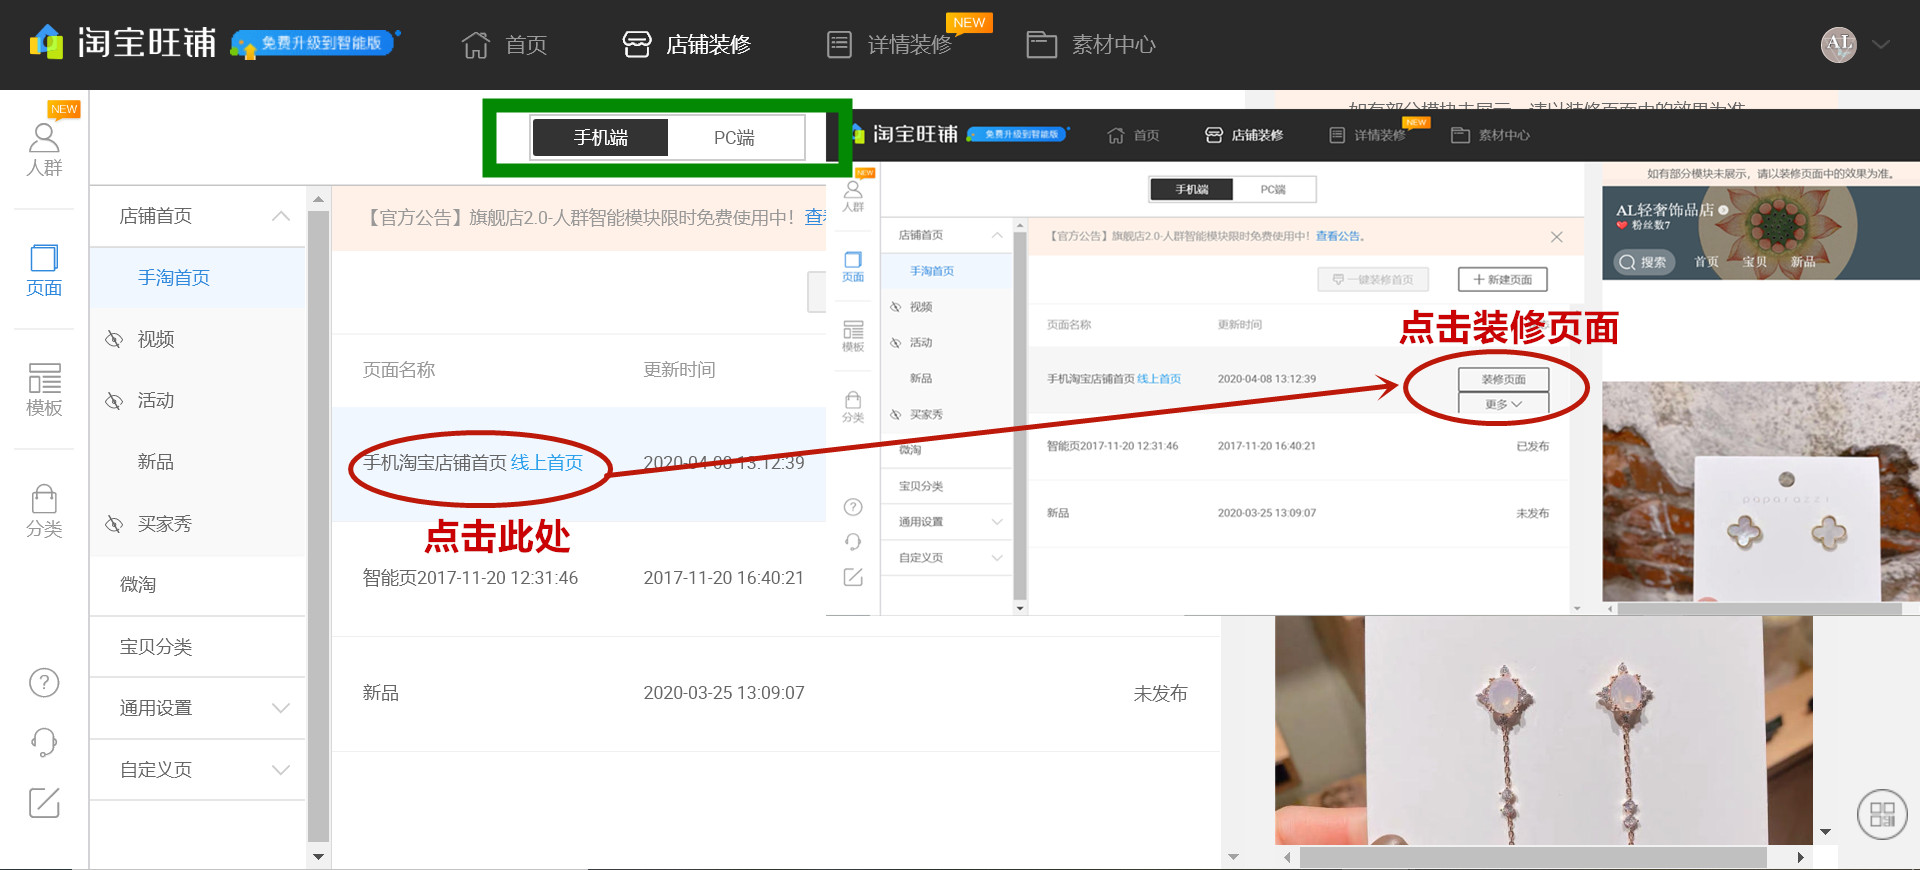Click the edit icon in the inset window sidebar
1920x870 pixels.
(853, 577)
